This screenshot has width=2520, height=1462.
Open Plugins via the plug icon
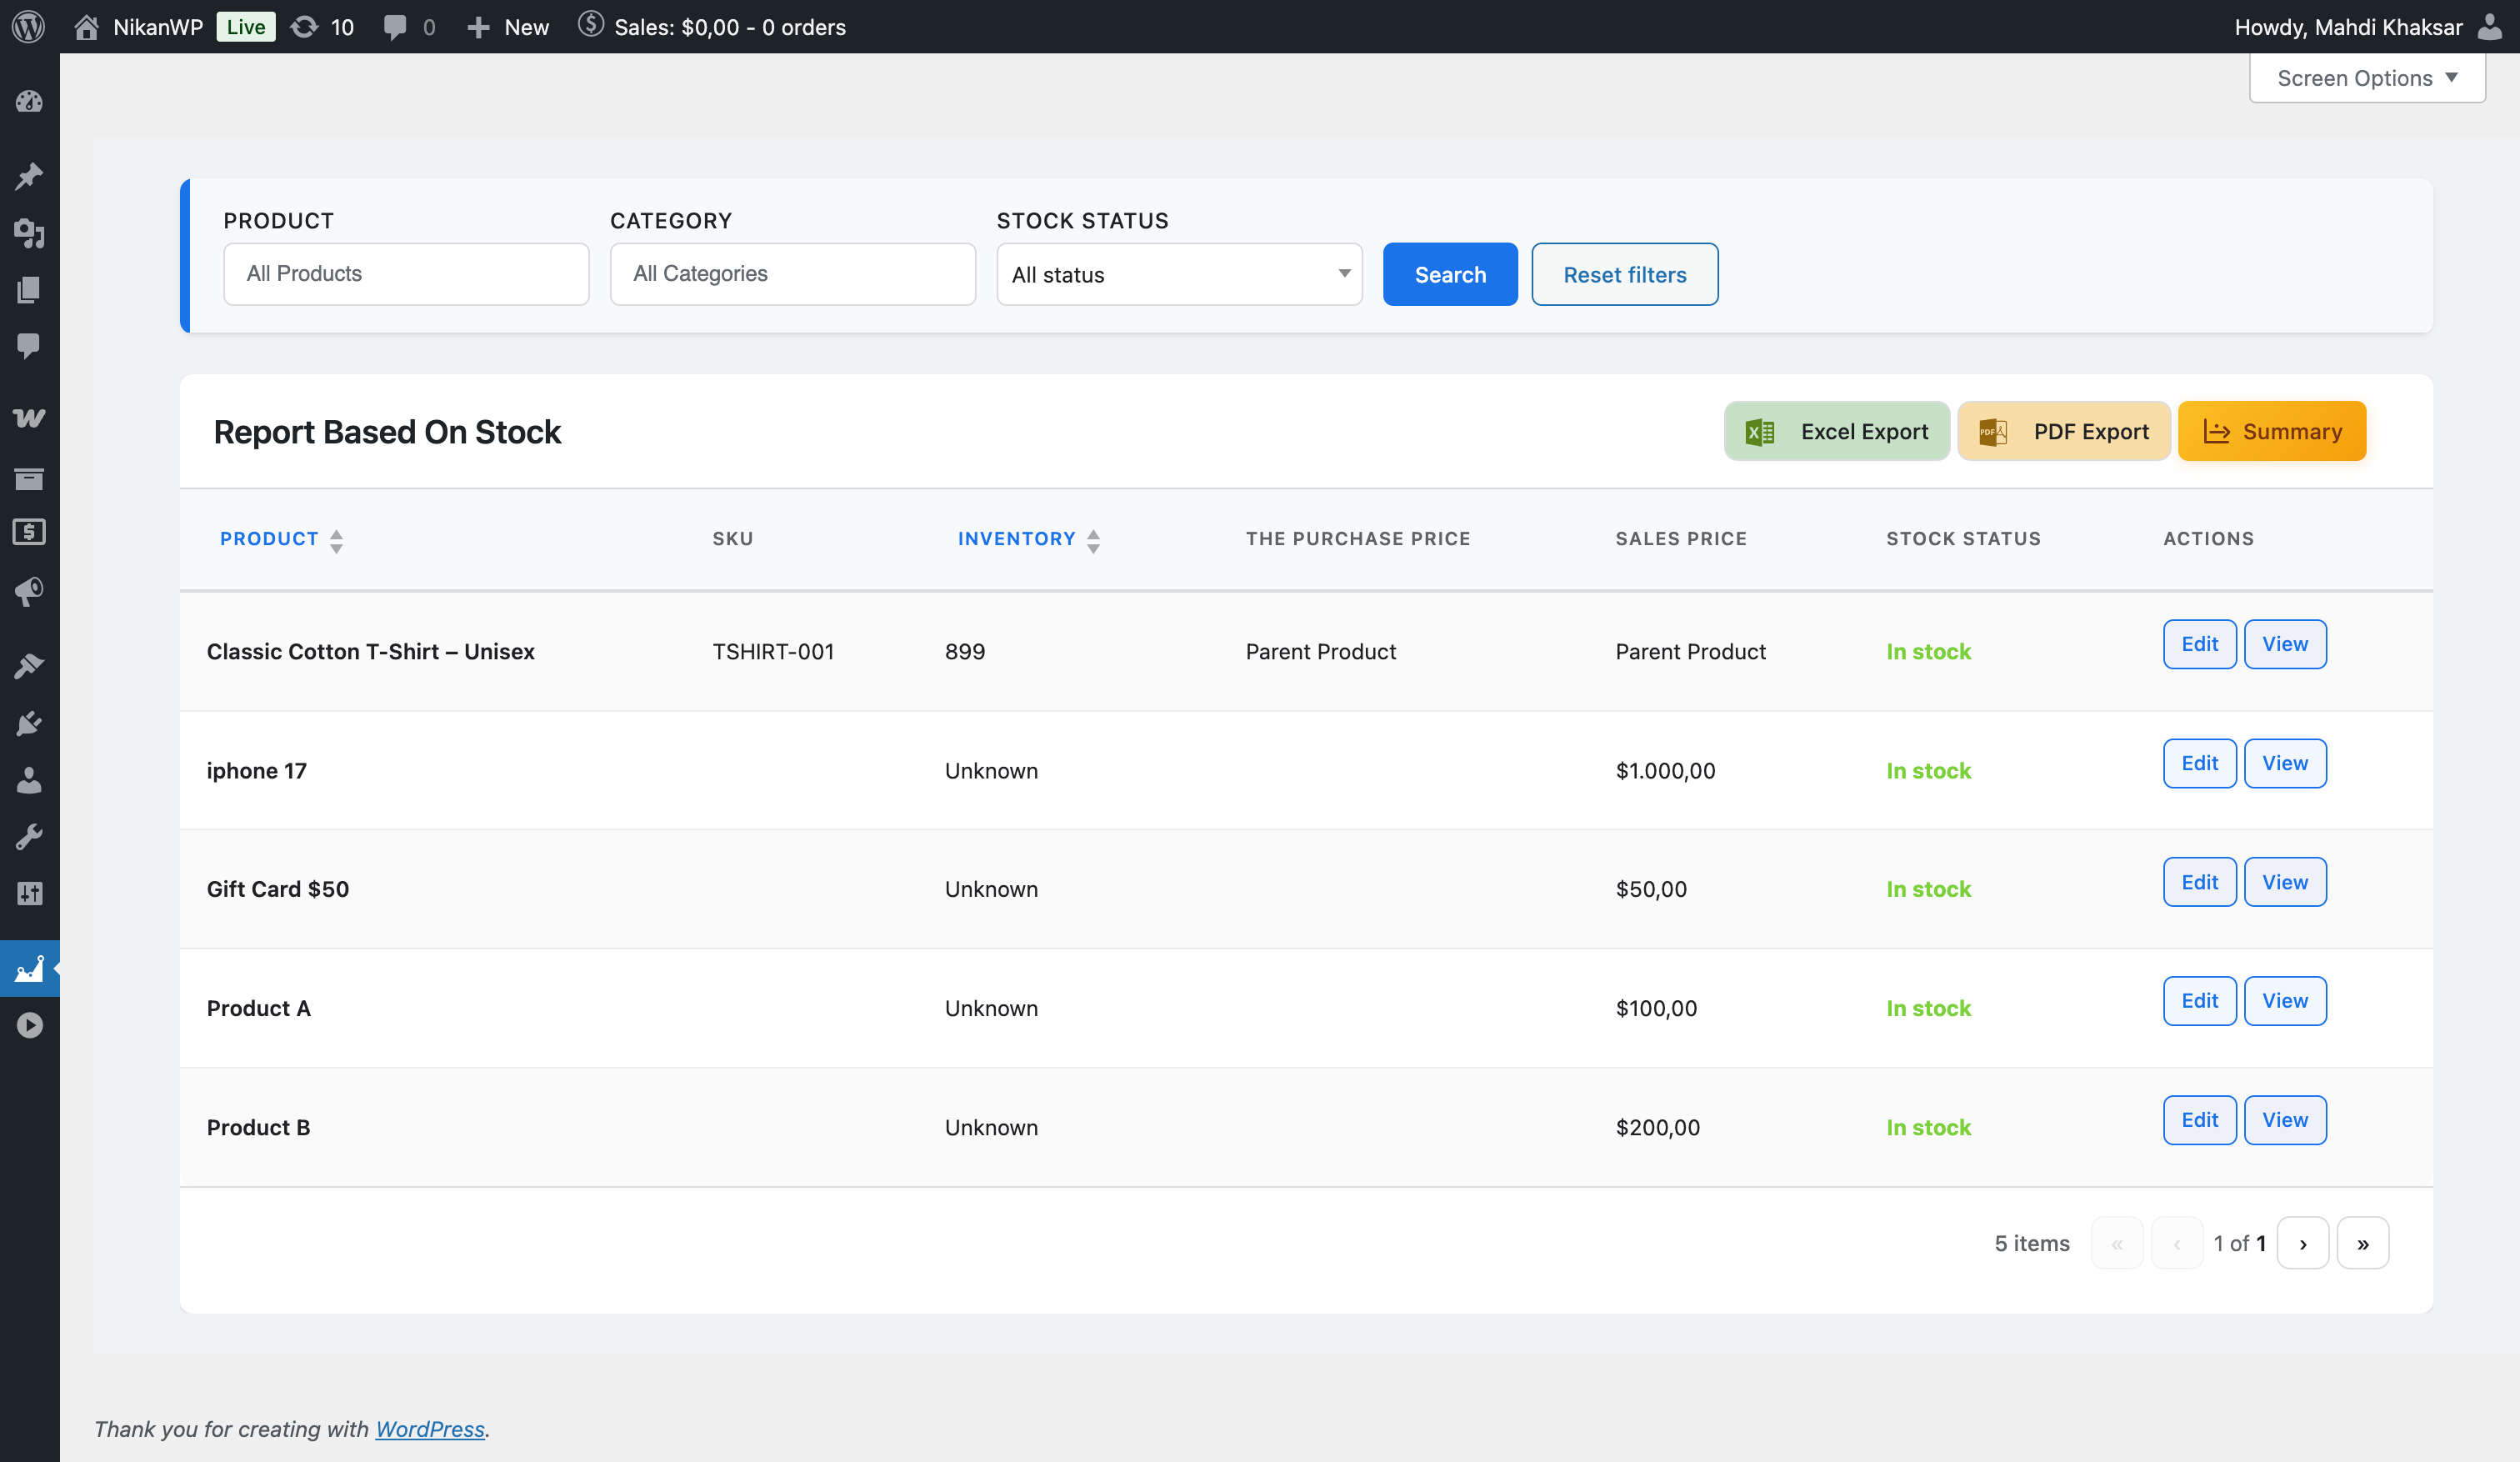pyautogui.click(x=29, y=723)
